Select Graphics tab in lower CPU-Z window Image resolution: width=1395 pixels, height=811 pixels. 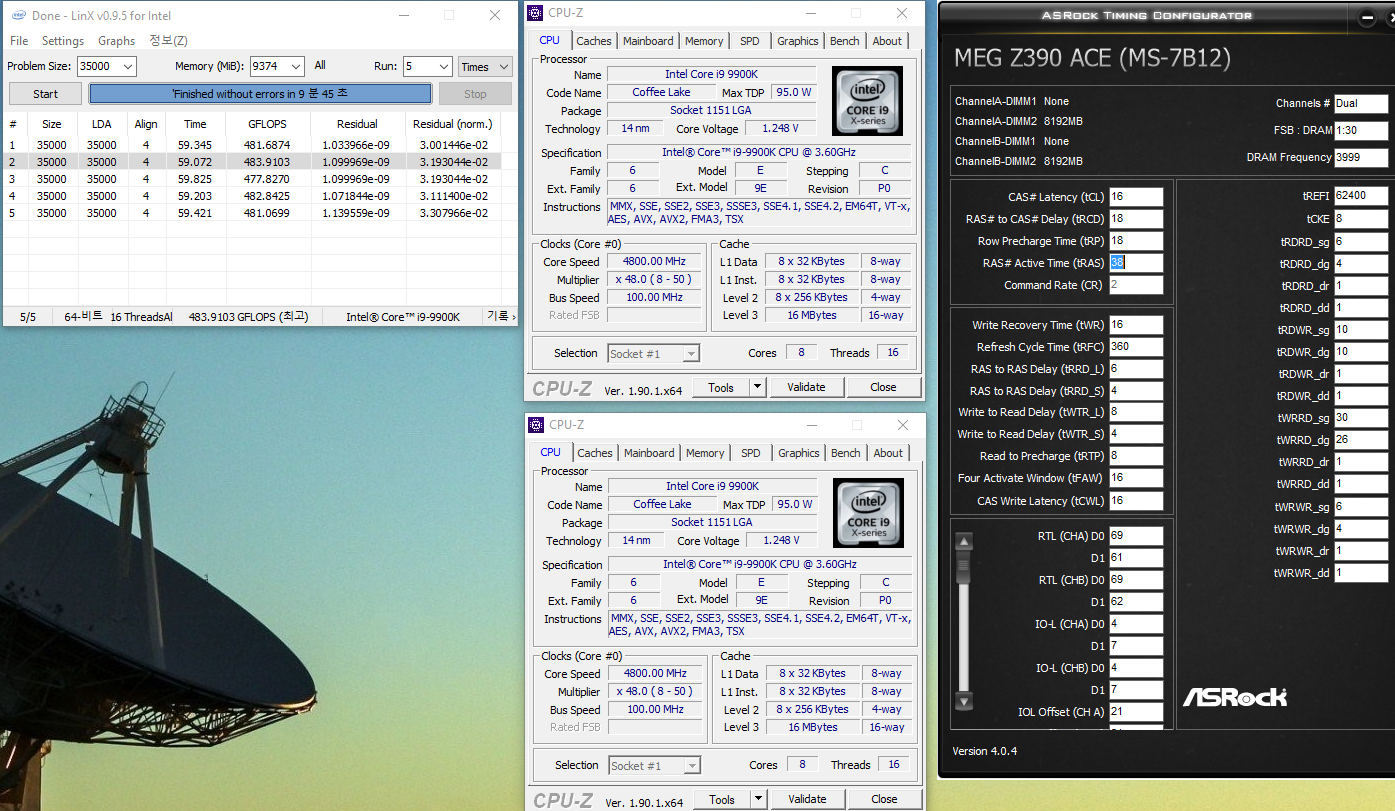pos(799,453)
